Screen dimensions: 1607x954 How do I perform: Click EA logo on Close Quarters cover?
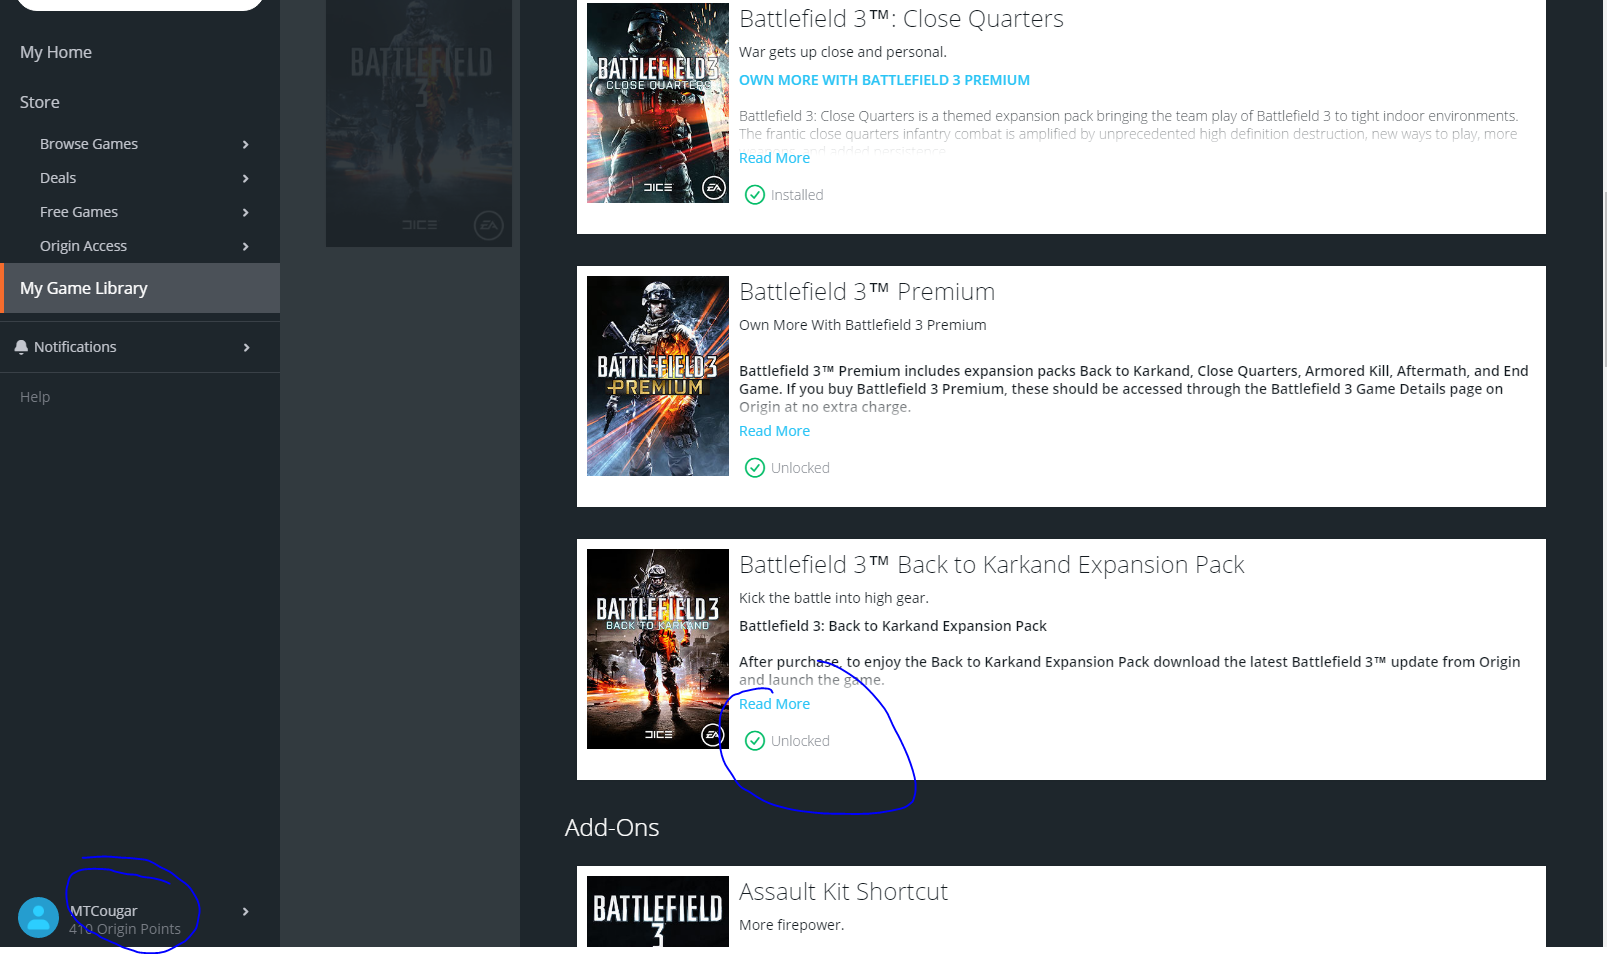click(x=714, y=187)
